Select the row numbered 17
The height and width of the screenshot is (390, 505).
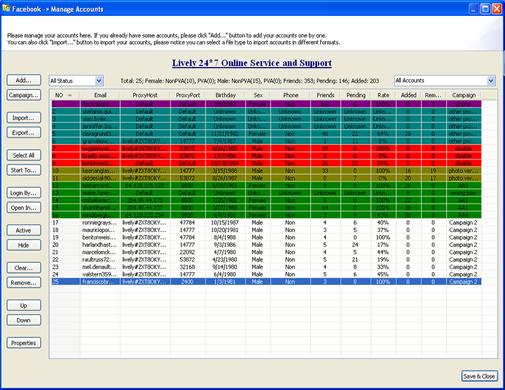click(x=266, y=222)
